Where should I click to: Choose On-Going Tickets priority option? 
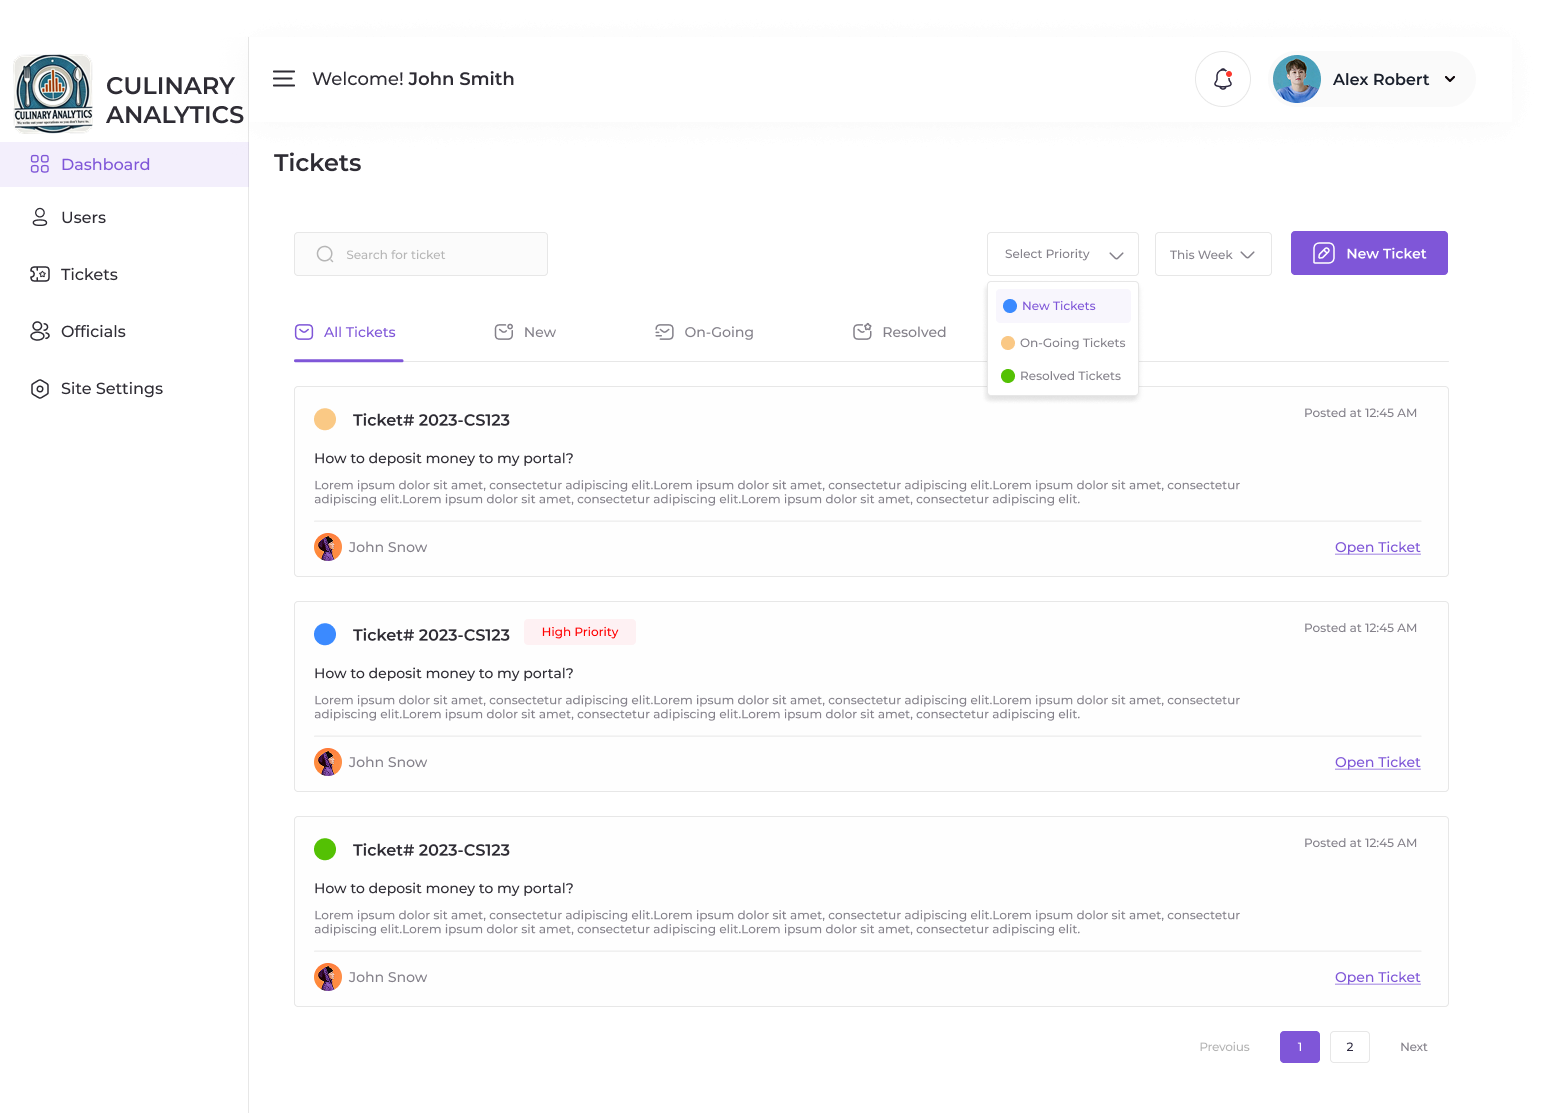click(x=1071, y=343)
